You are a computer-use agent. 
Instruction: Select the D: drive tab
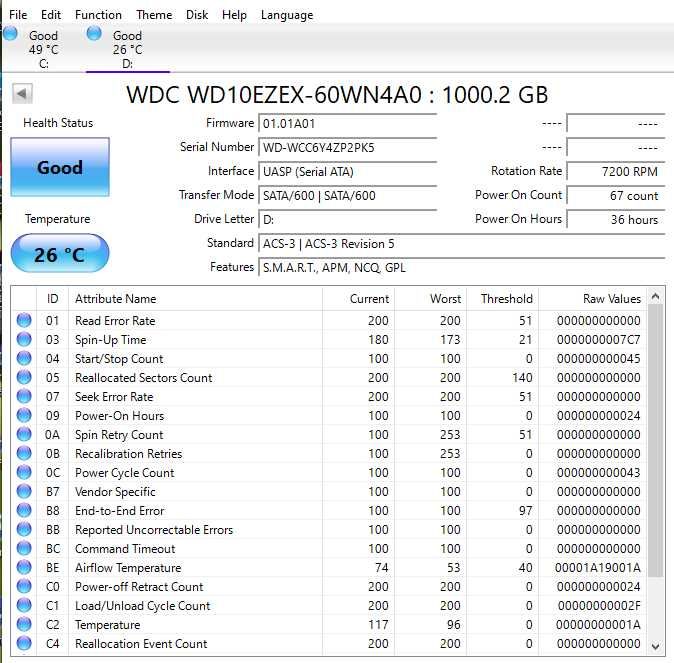[x=128, y=49]
